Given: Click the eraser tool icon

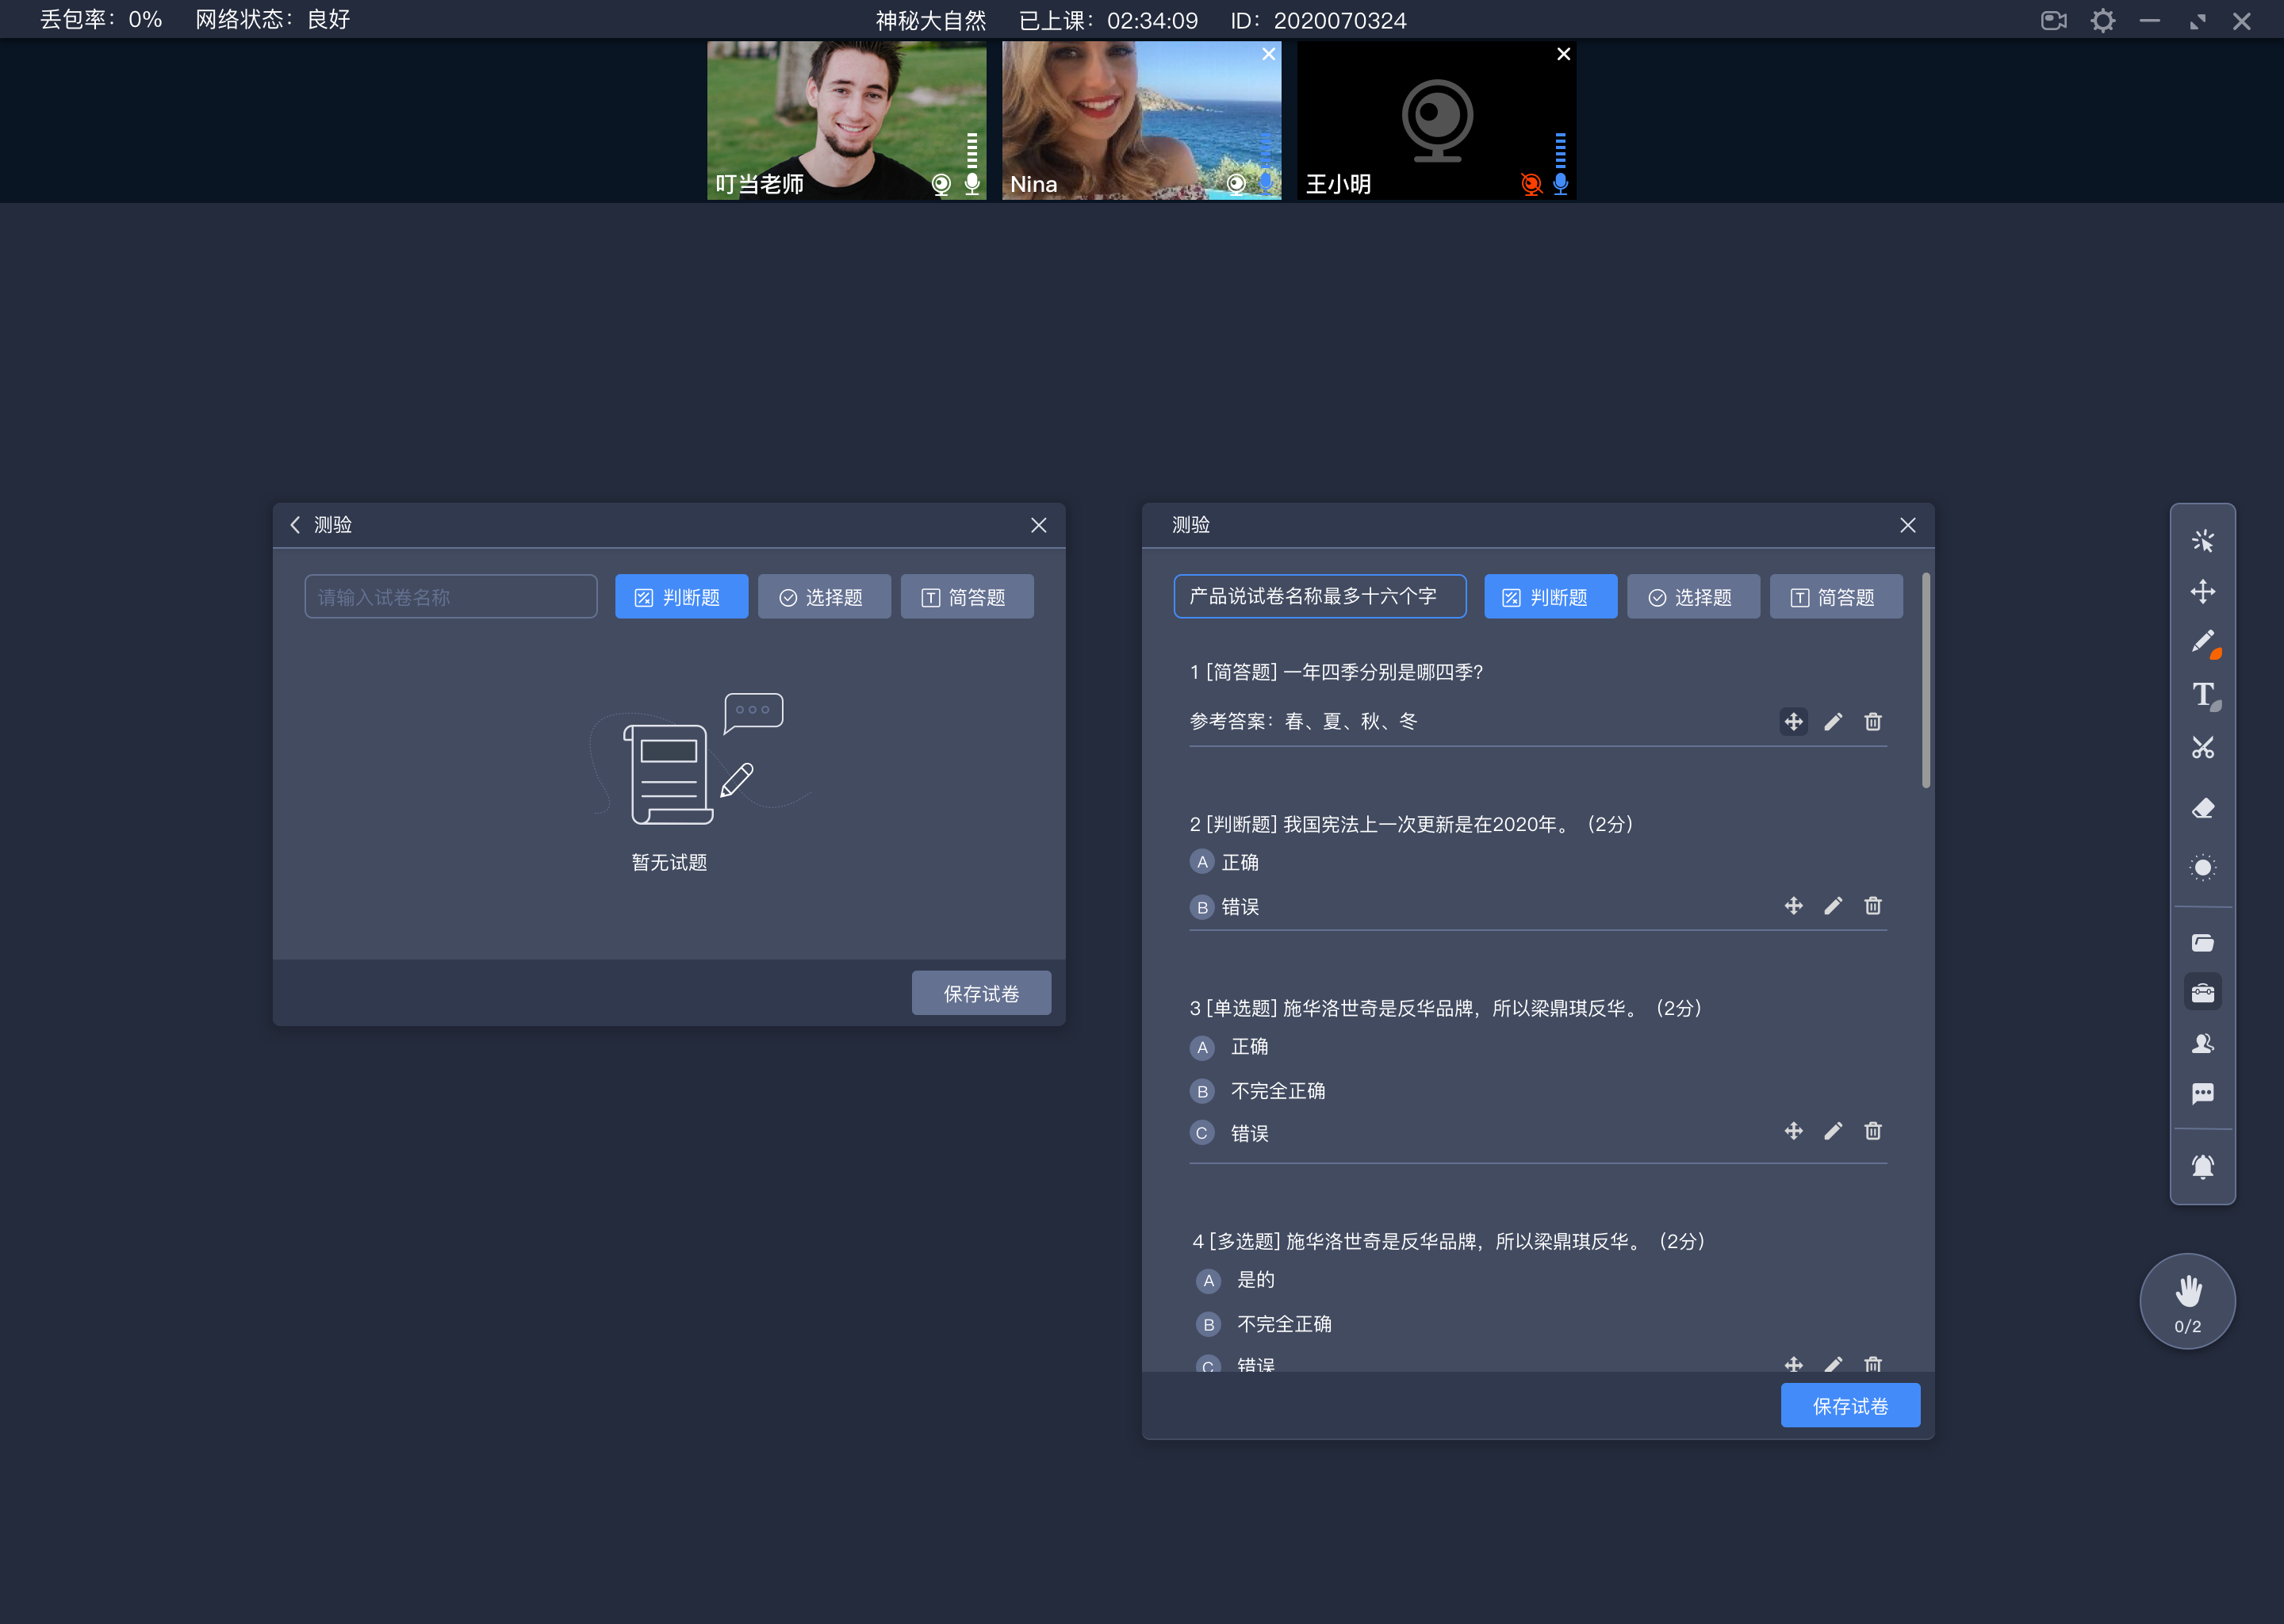Looking at the screenshot, I should point(2203,810).
